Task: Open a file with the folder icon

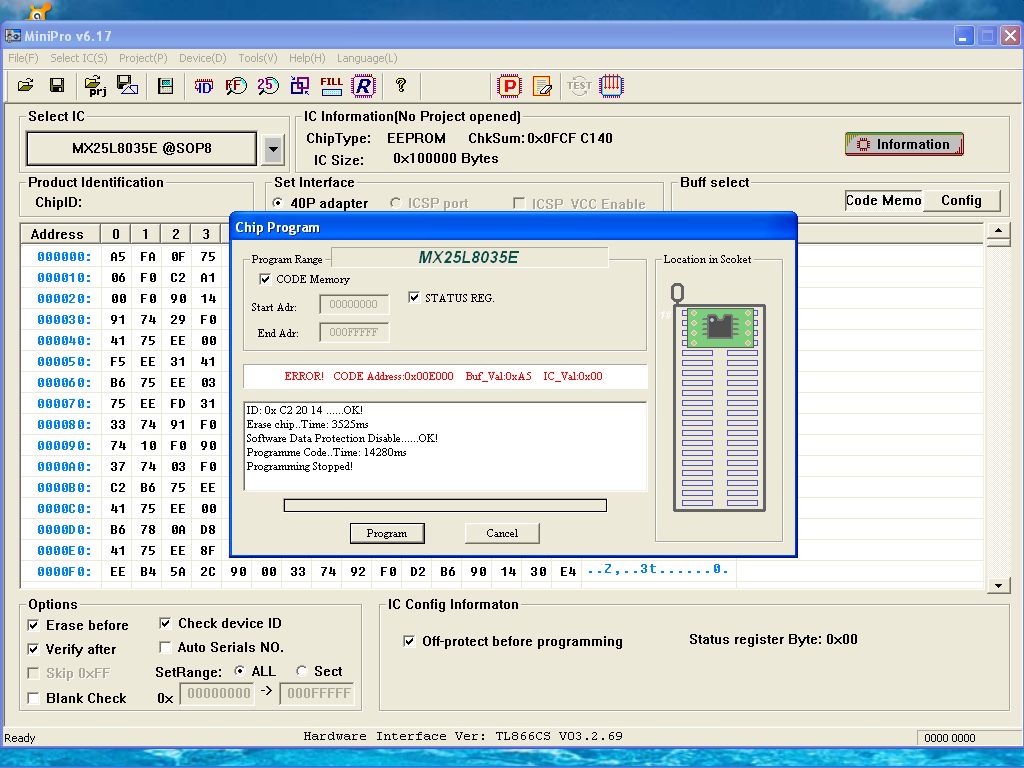Action: pos(25,86)
